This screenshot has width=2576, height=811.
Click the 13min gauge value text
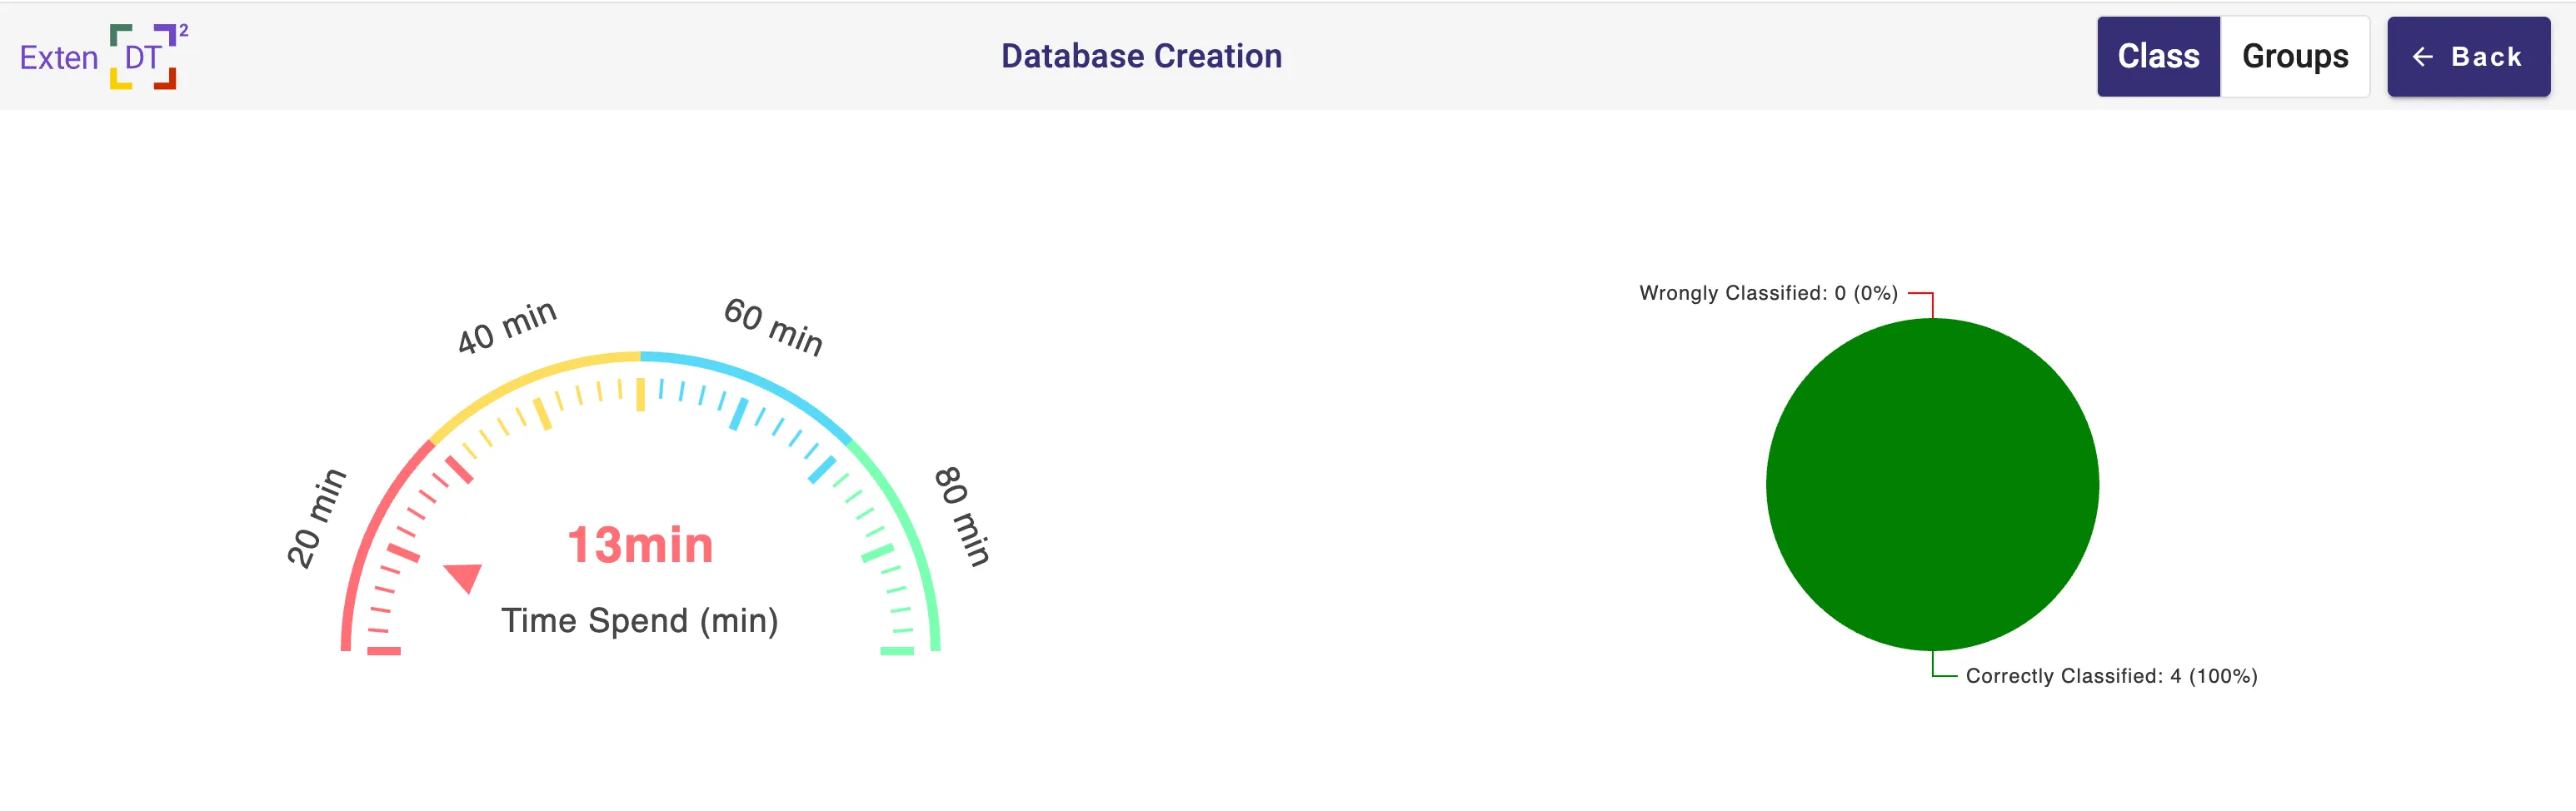tap(640, 546)
